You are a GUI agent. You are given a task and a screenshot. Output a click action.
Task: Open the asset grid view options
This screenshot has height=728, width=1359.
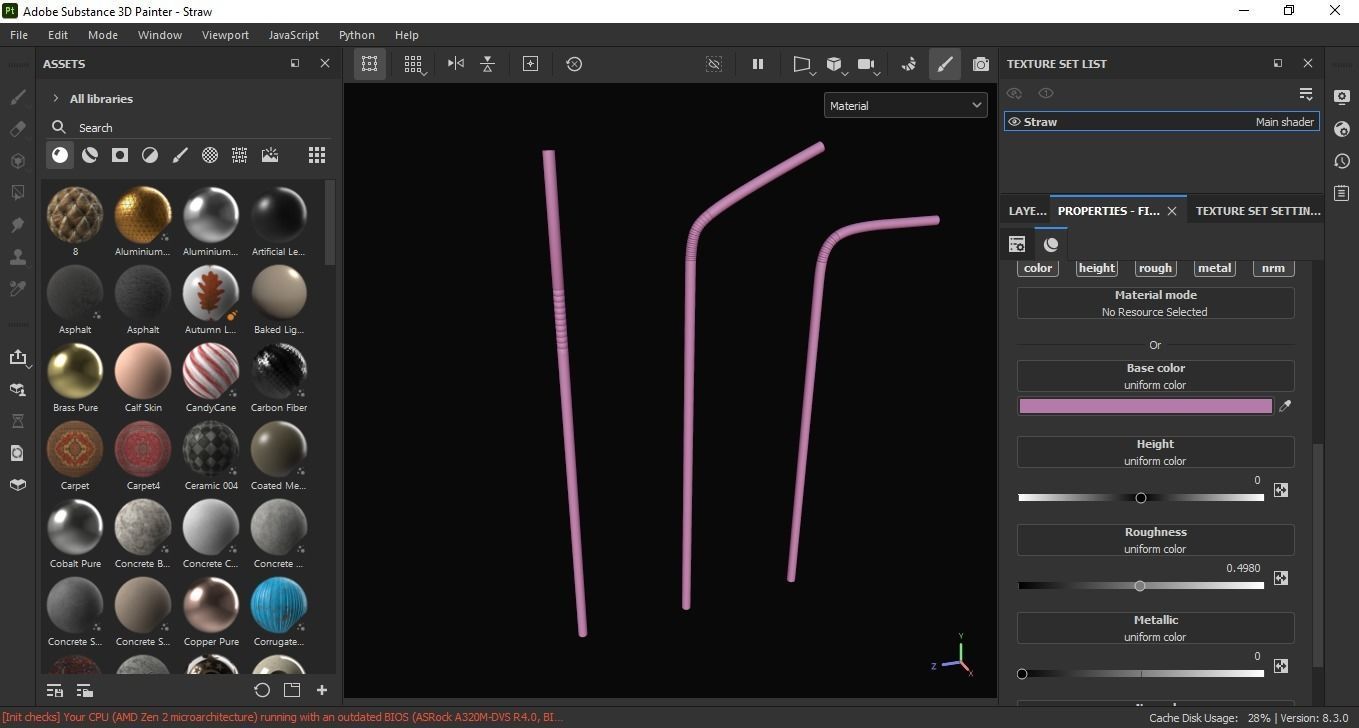(x=317, y=155)
